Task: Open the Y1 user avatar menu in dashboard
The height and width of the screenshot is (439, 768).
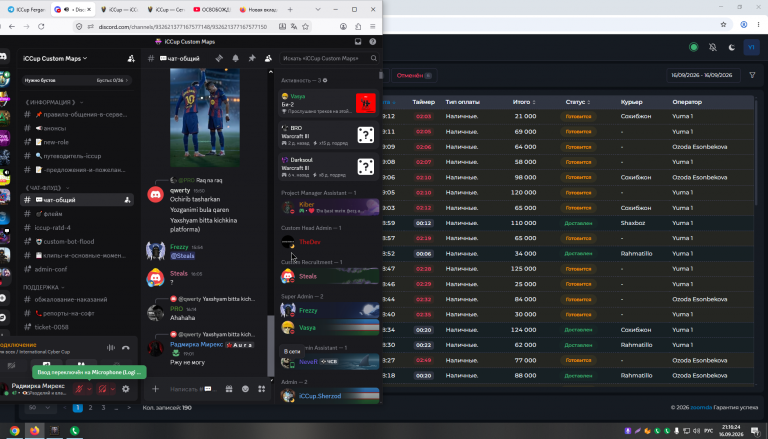Action: coord(751,47)
